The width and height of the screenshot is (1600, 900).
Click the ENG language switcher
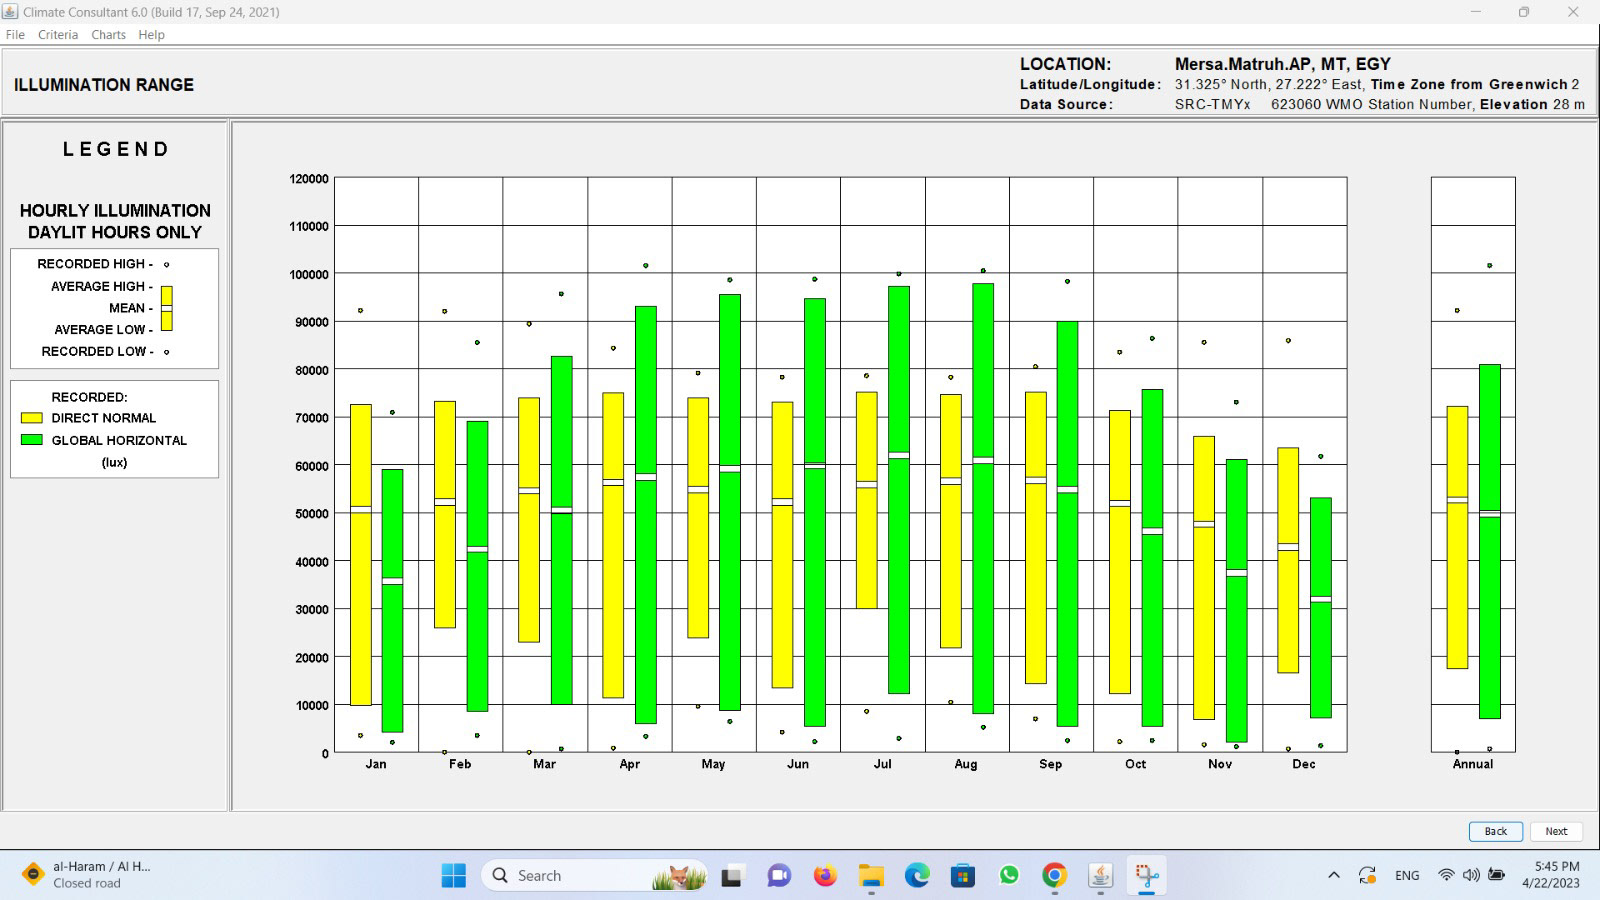tap(1407, 876)
